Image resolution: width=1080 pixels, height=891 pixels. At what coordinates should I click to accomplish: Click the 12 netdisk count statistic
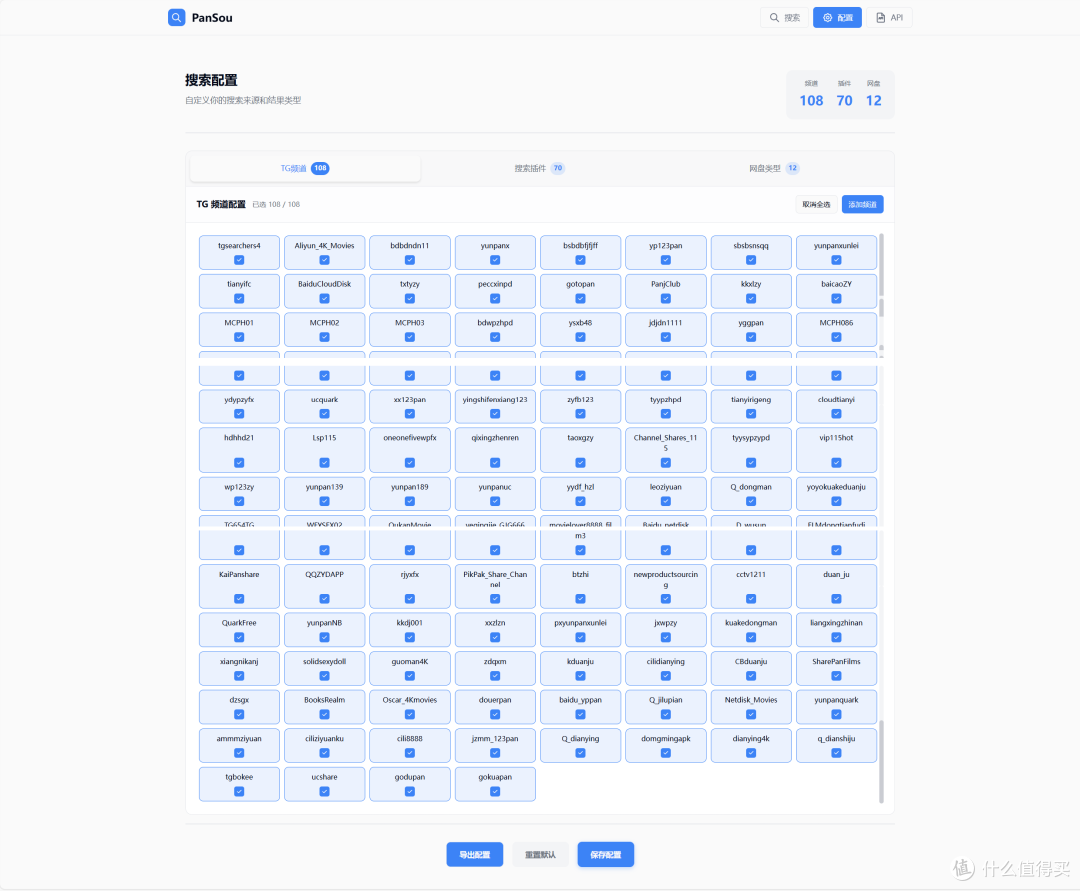pyautogui.click(x=873, y=101)
